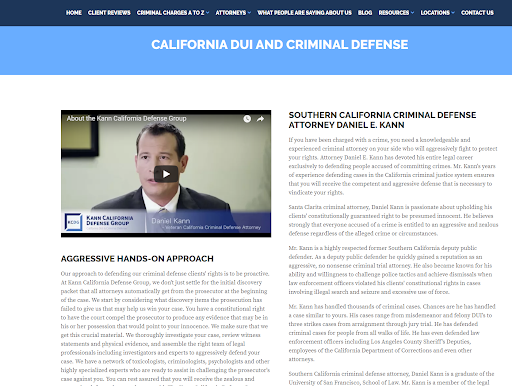
Task: Open Client Reviews page
Action: click(x=109, y=13)
